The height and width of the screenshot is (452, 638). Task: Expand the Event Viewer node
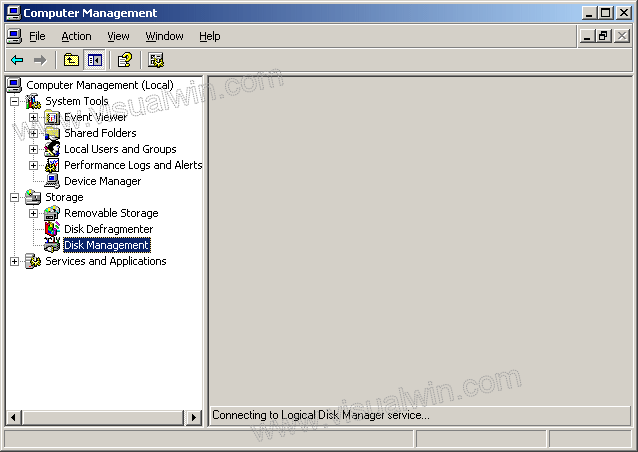[33, 117]
